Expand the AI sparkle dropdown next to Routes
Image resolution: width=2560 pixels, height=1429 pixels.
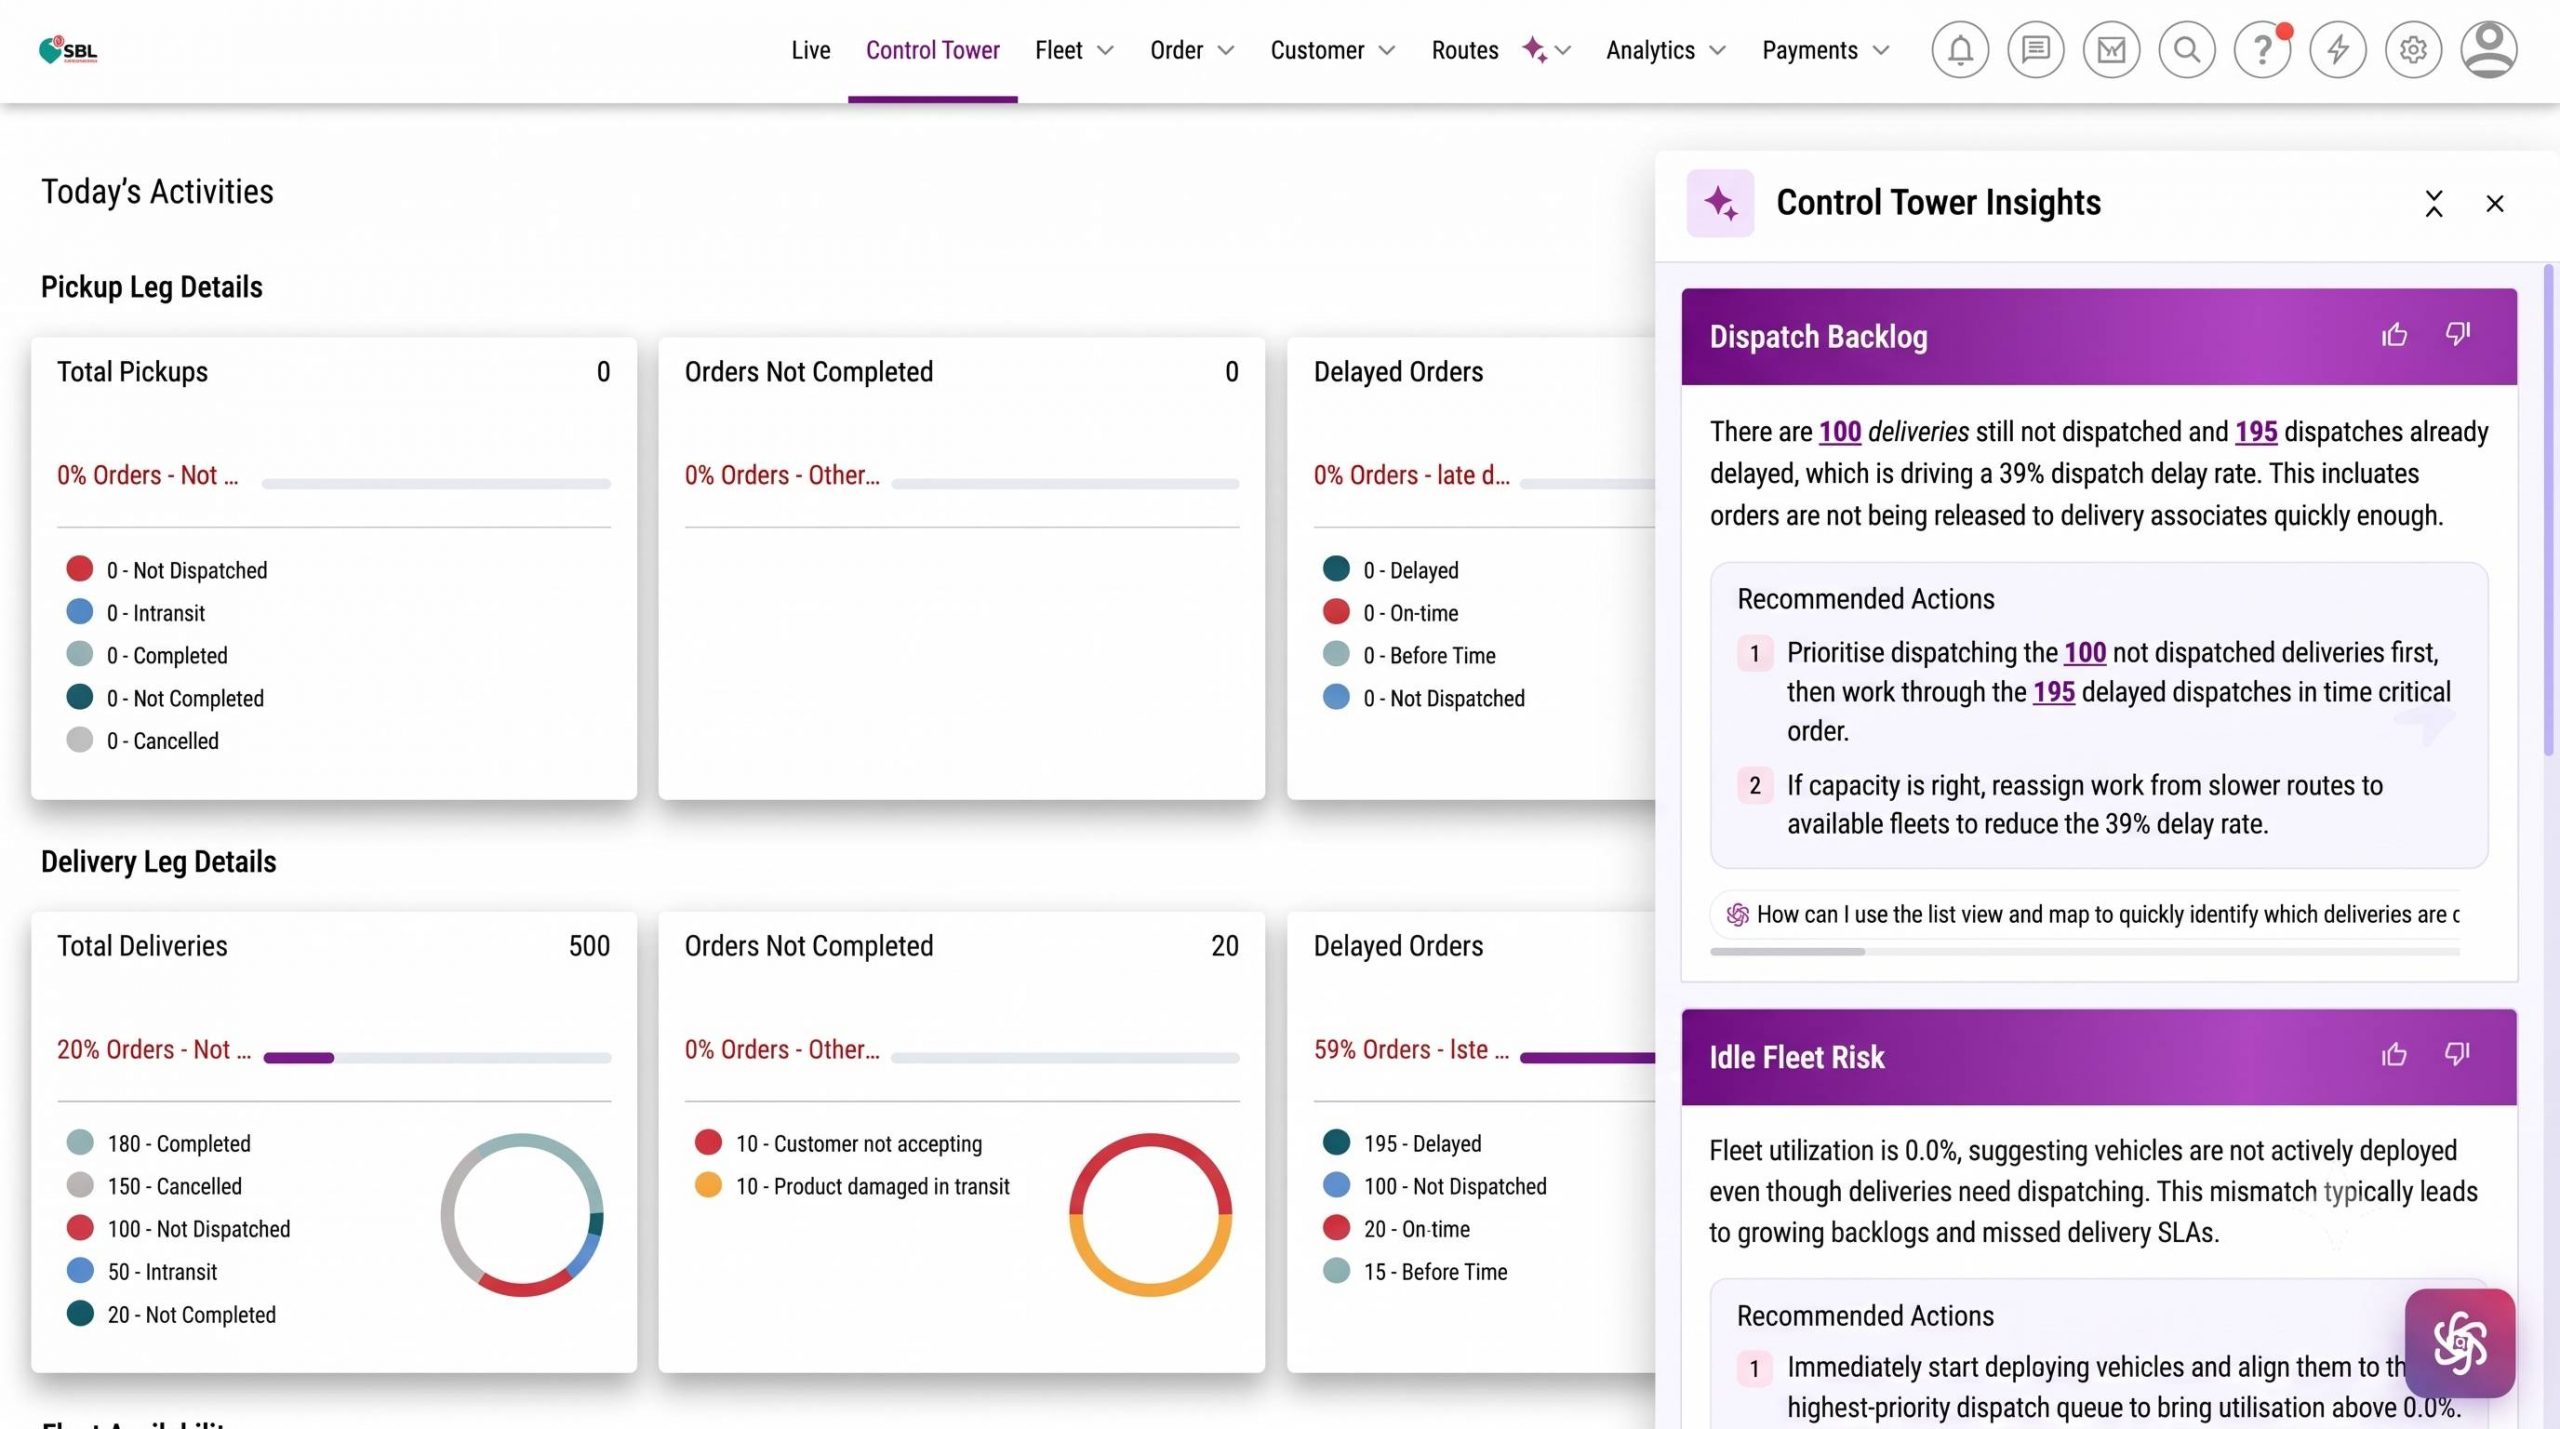pos(1547,50)
